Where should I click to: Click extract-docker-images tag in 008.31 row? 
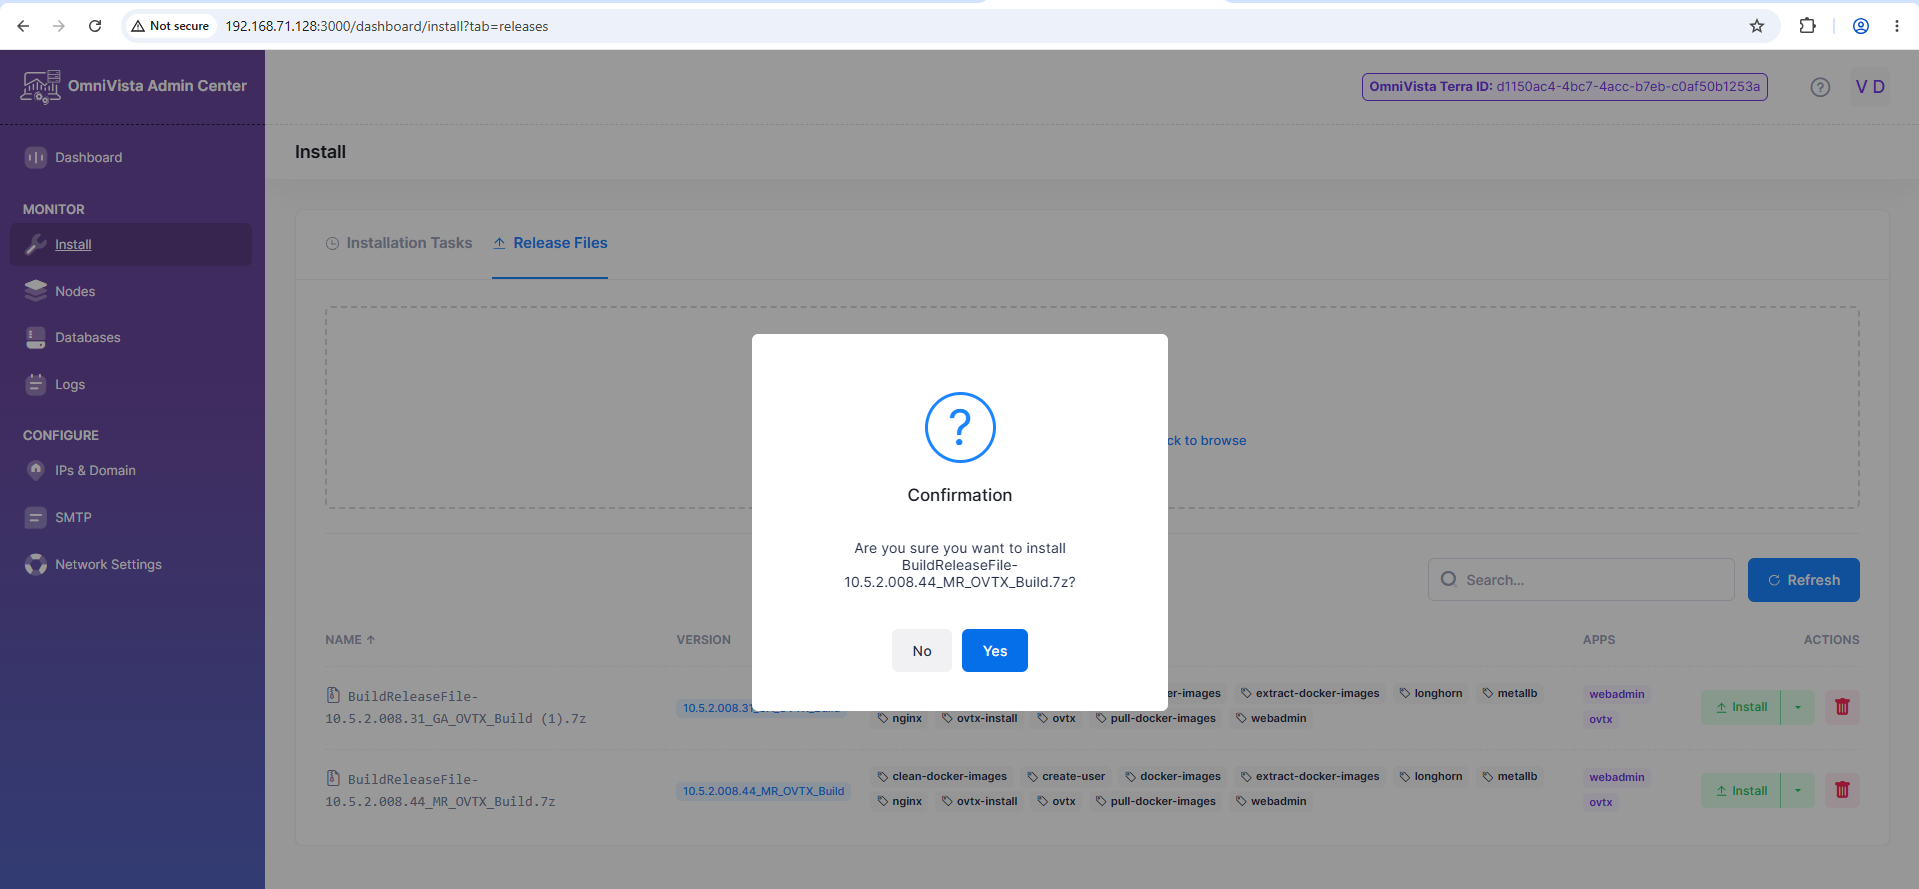pos(1310,693)
